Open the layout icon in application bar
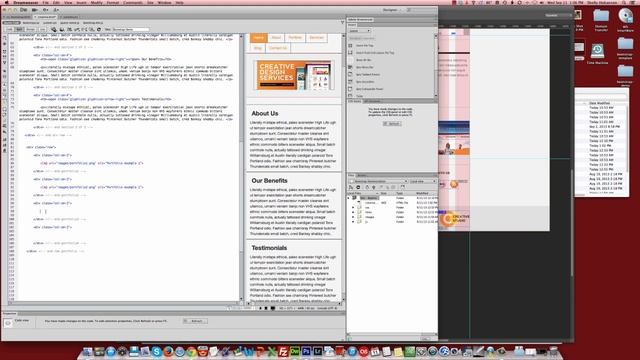Screen dimensions: 640x360 click(x=35, y=10)
